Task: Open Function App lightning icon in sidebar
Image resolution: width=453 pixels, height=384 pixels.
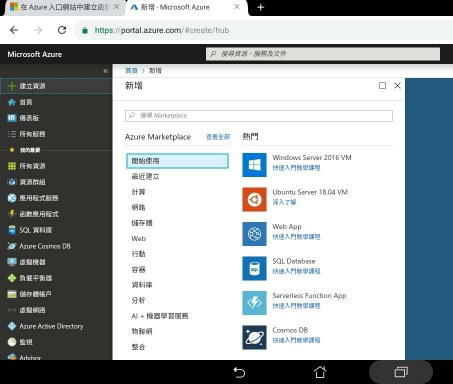Action: coord(12,214)
